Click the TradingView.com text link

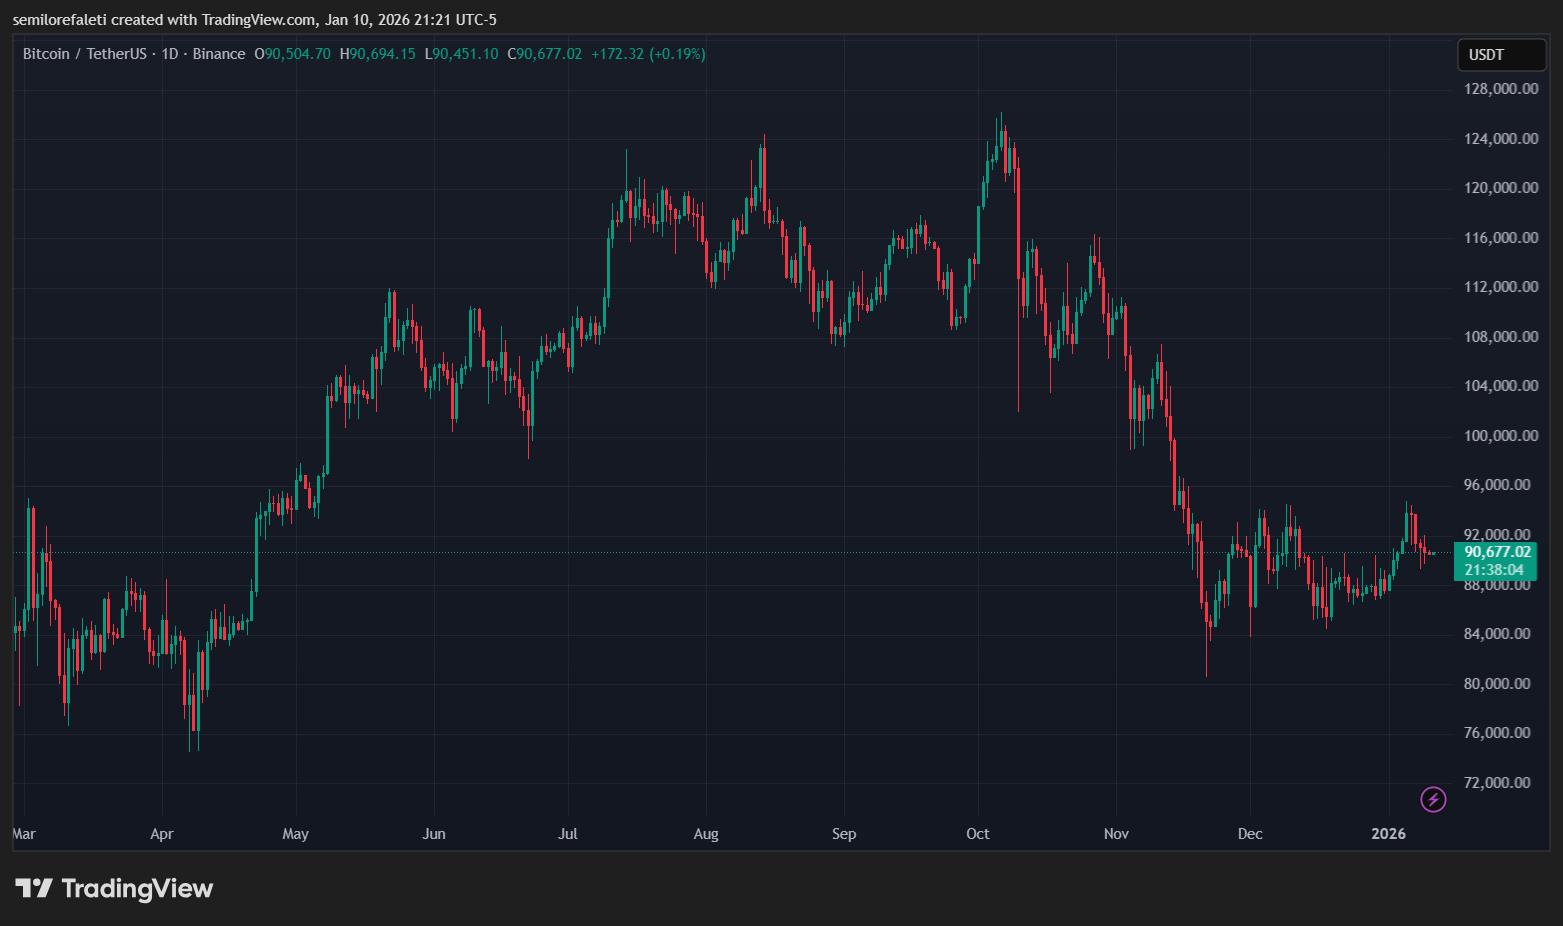[260, 19]
